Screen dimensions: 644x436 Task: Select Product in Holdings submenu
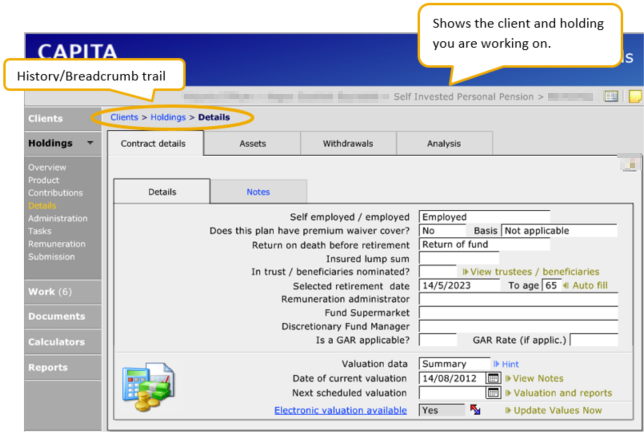tap(44, 180)
